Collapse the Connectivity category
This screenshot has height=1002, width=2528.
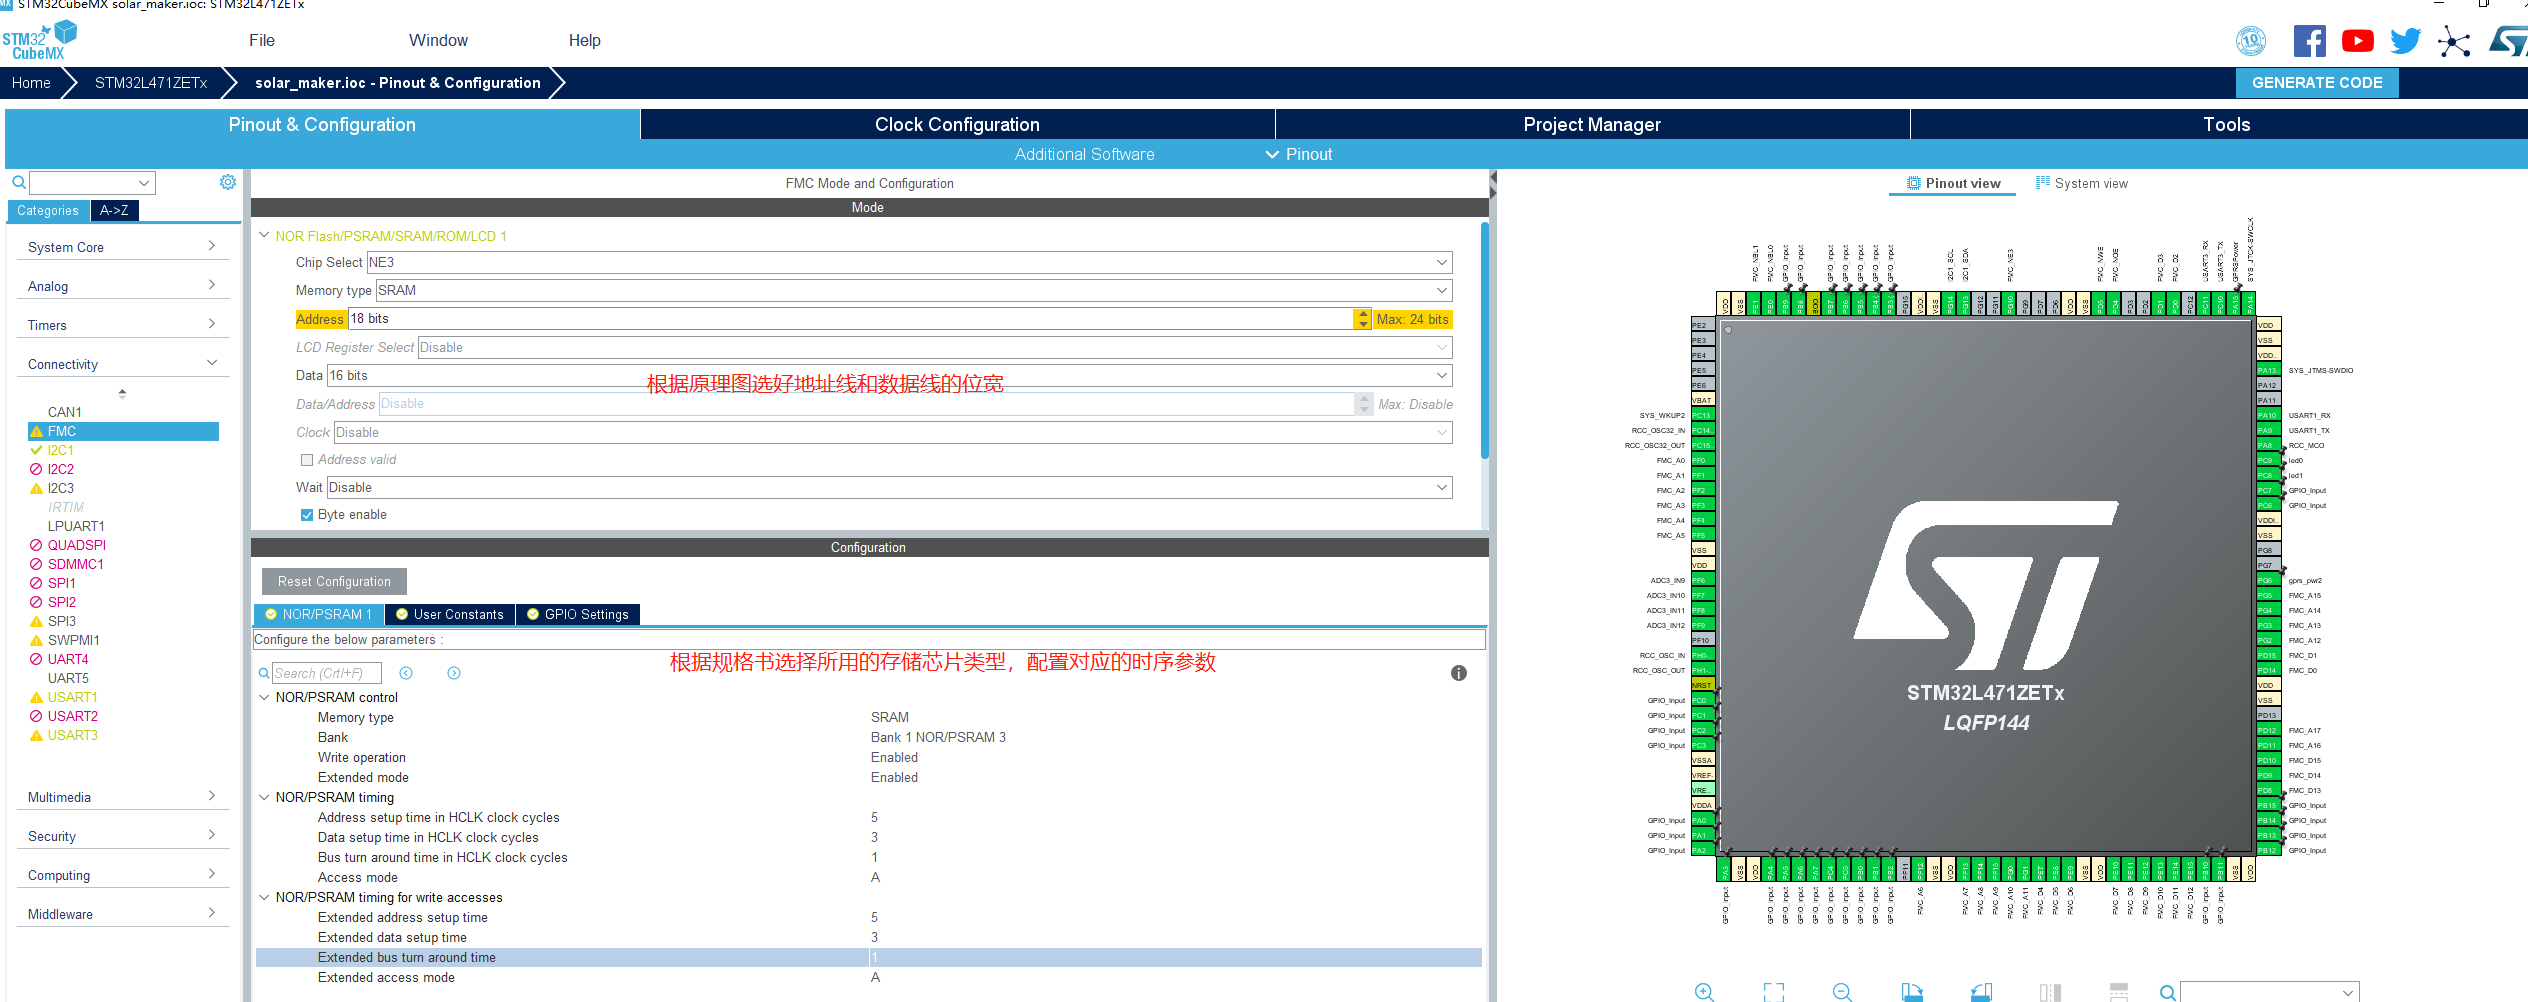point(212,362)
